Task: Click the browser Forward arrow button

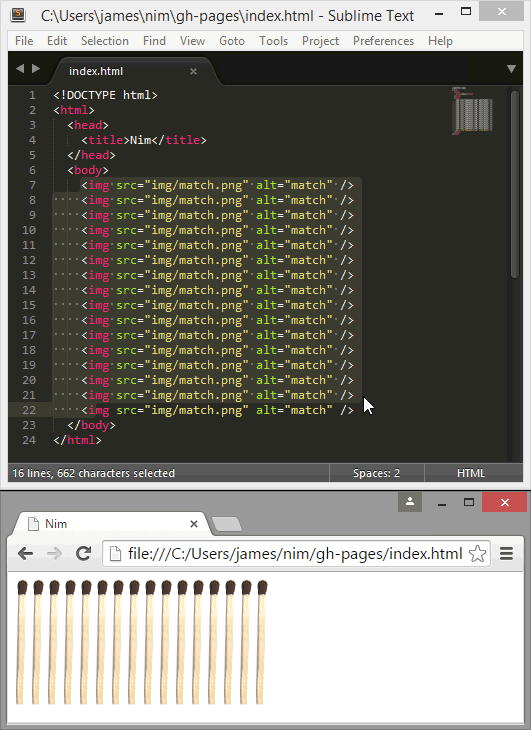Action: pos(54,554)
